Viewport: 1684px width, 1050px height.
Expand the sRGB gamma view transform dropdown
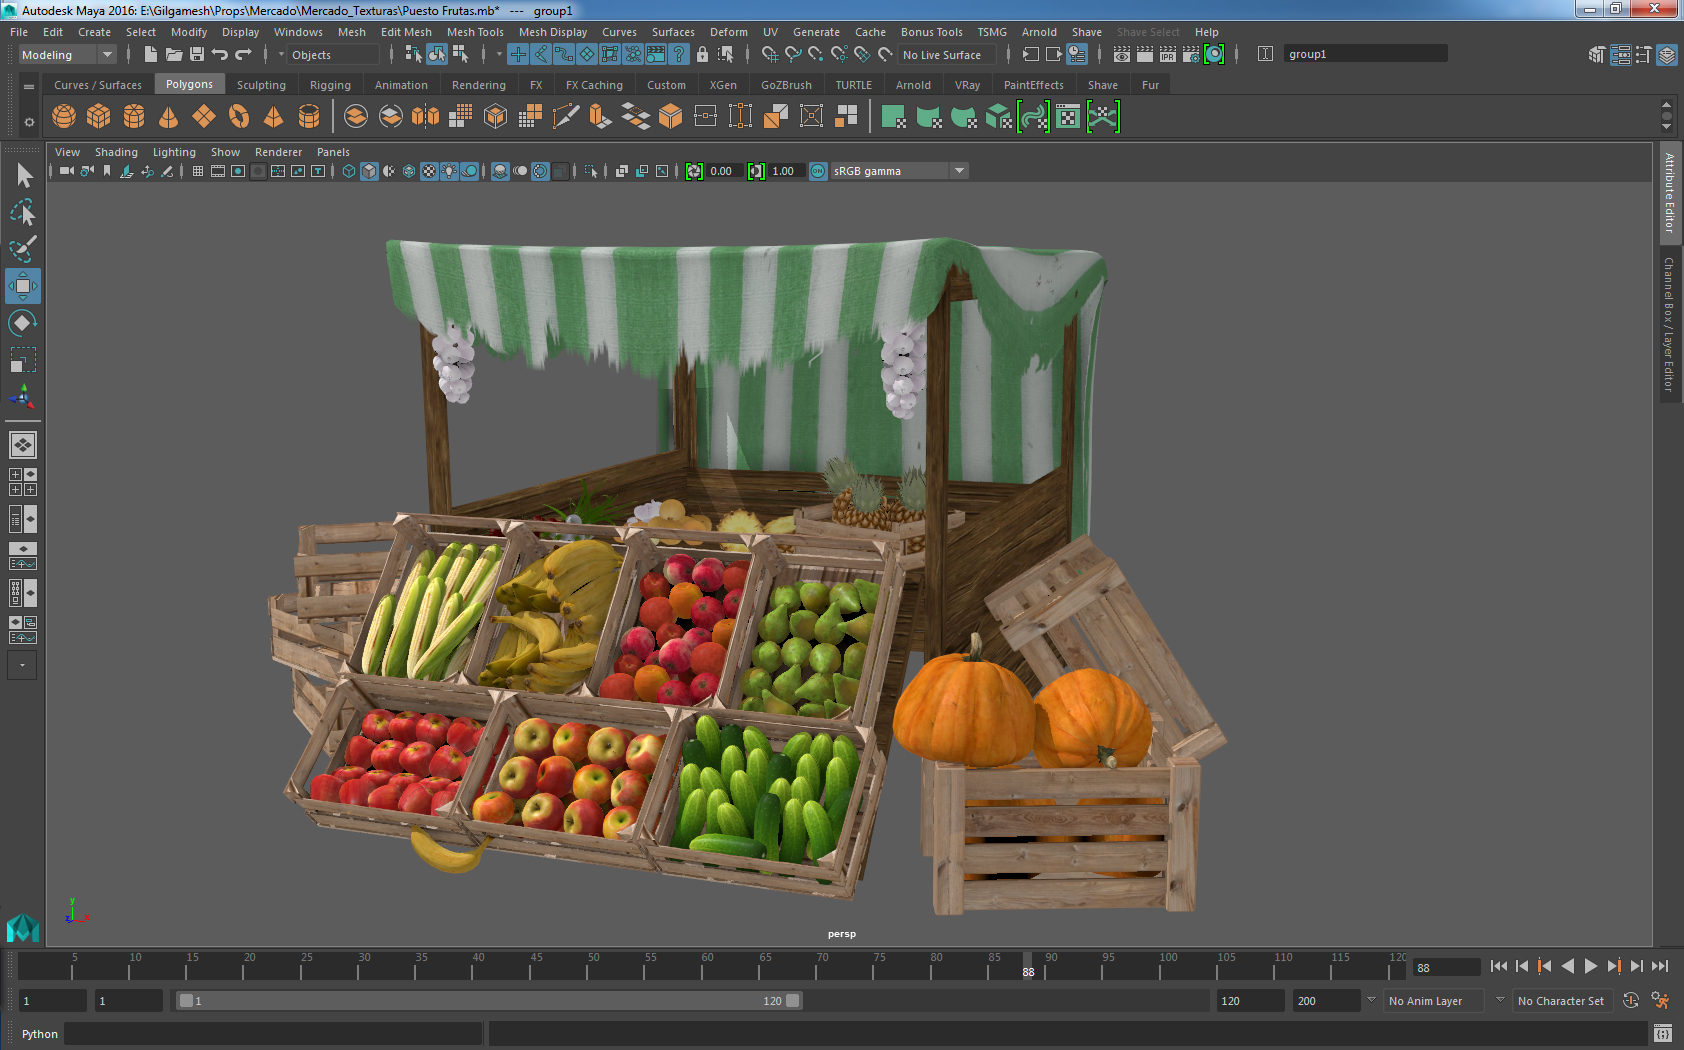959,171
